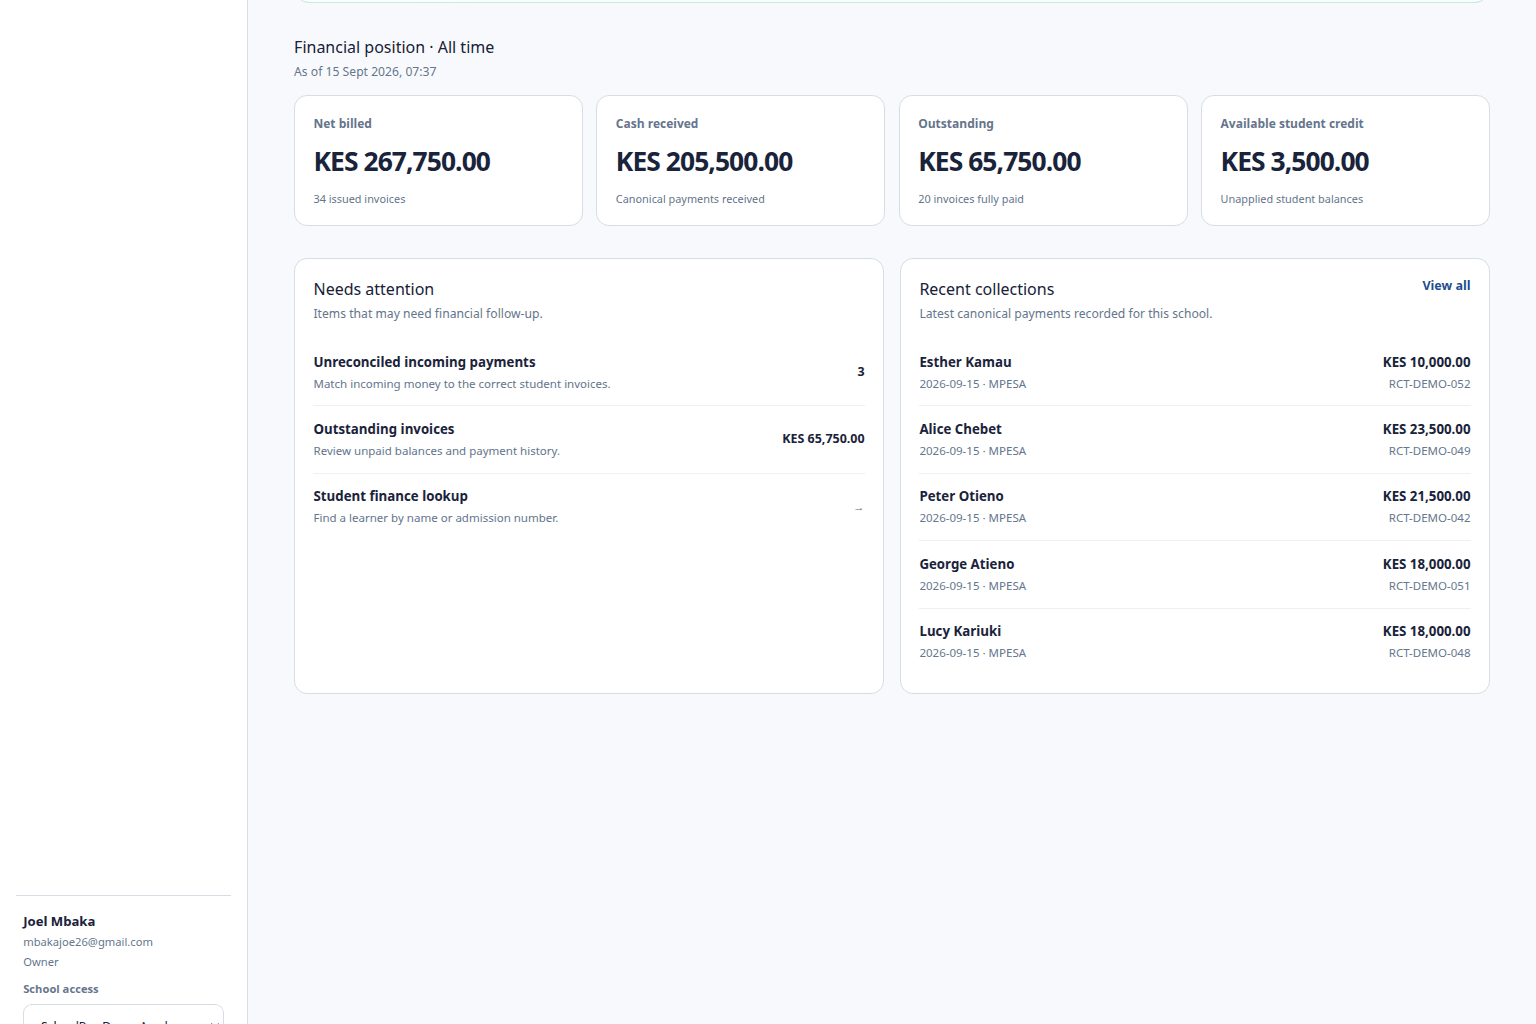Click the Available student credit label
The image size is (1536, 1024).
tap(1292, 124)
